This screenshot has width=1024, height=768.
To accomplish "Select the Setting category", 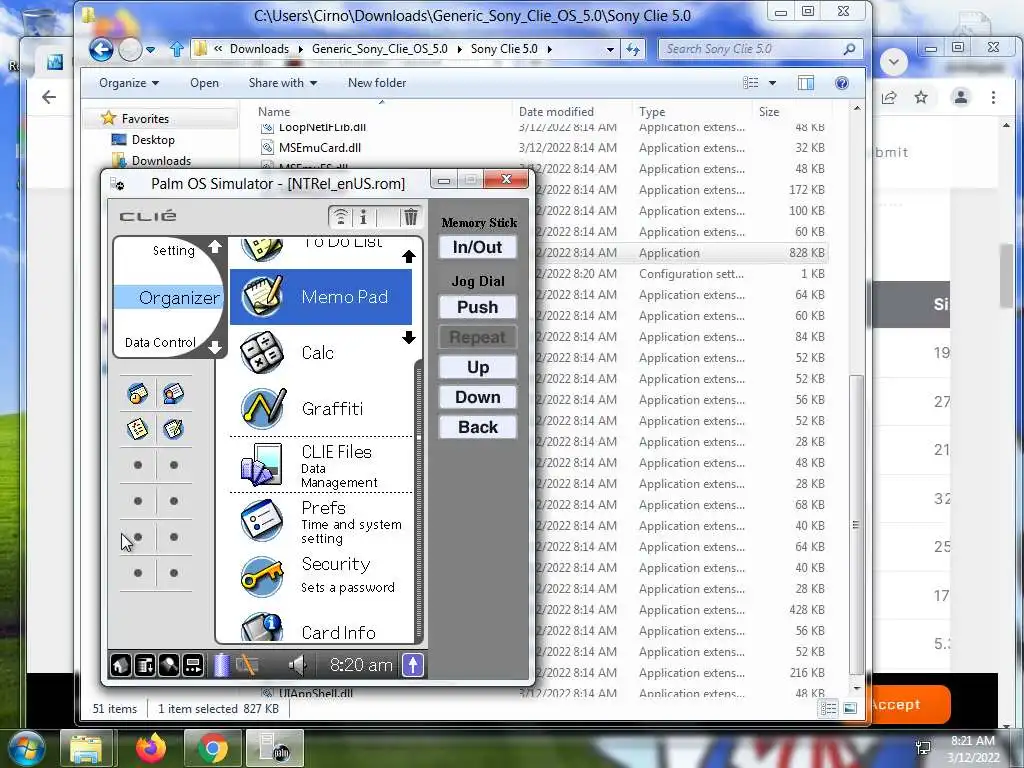I will point(174,251).
